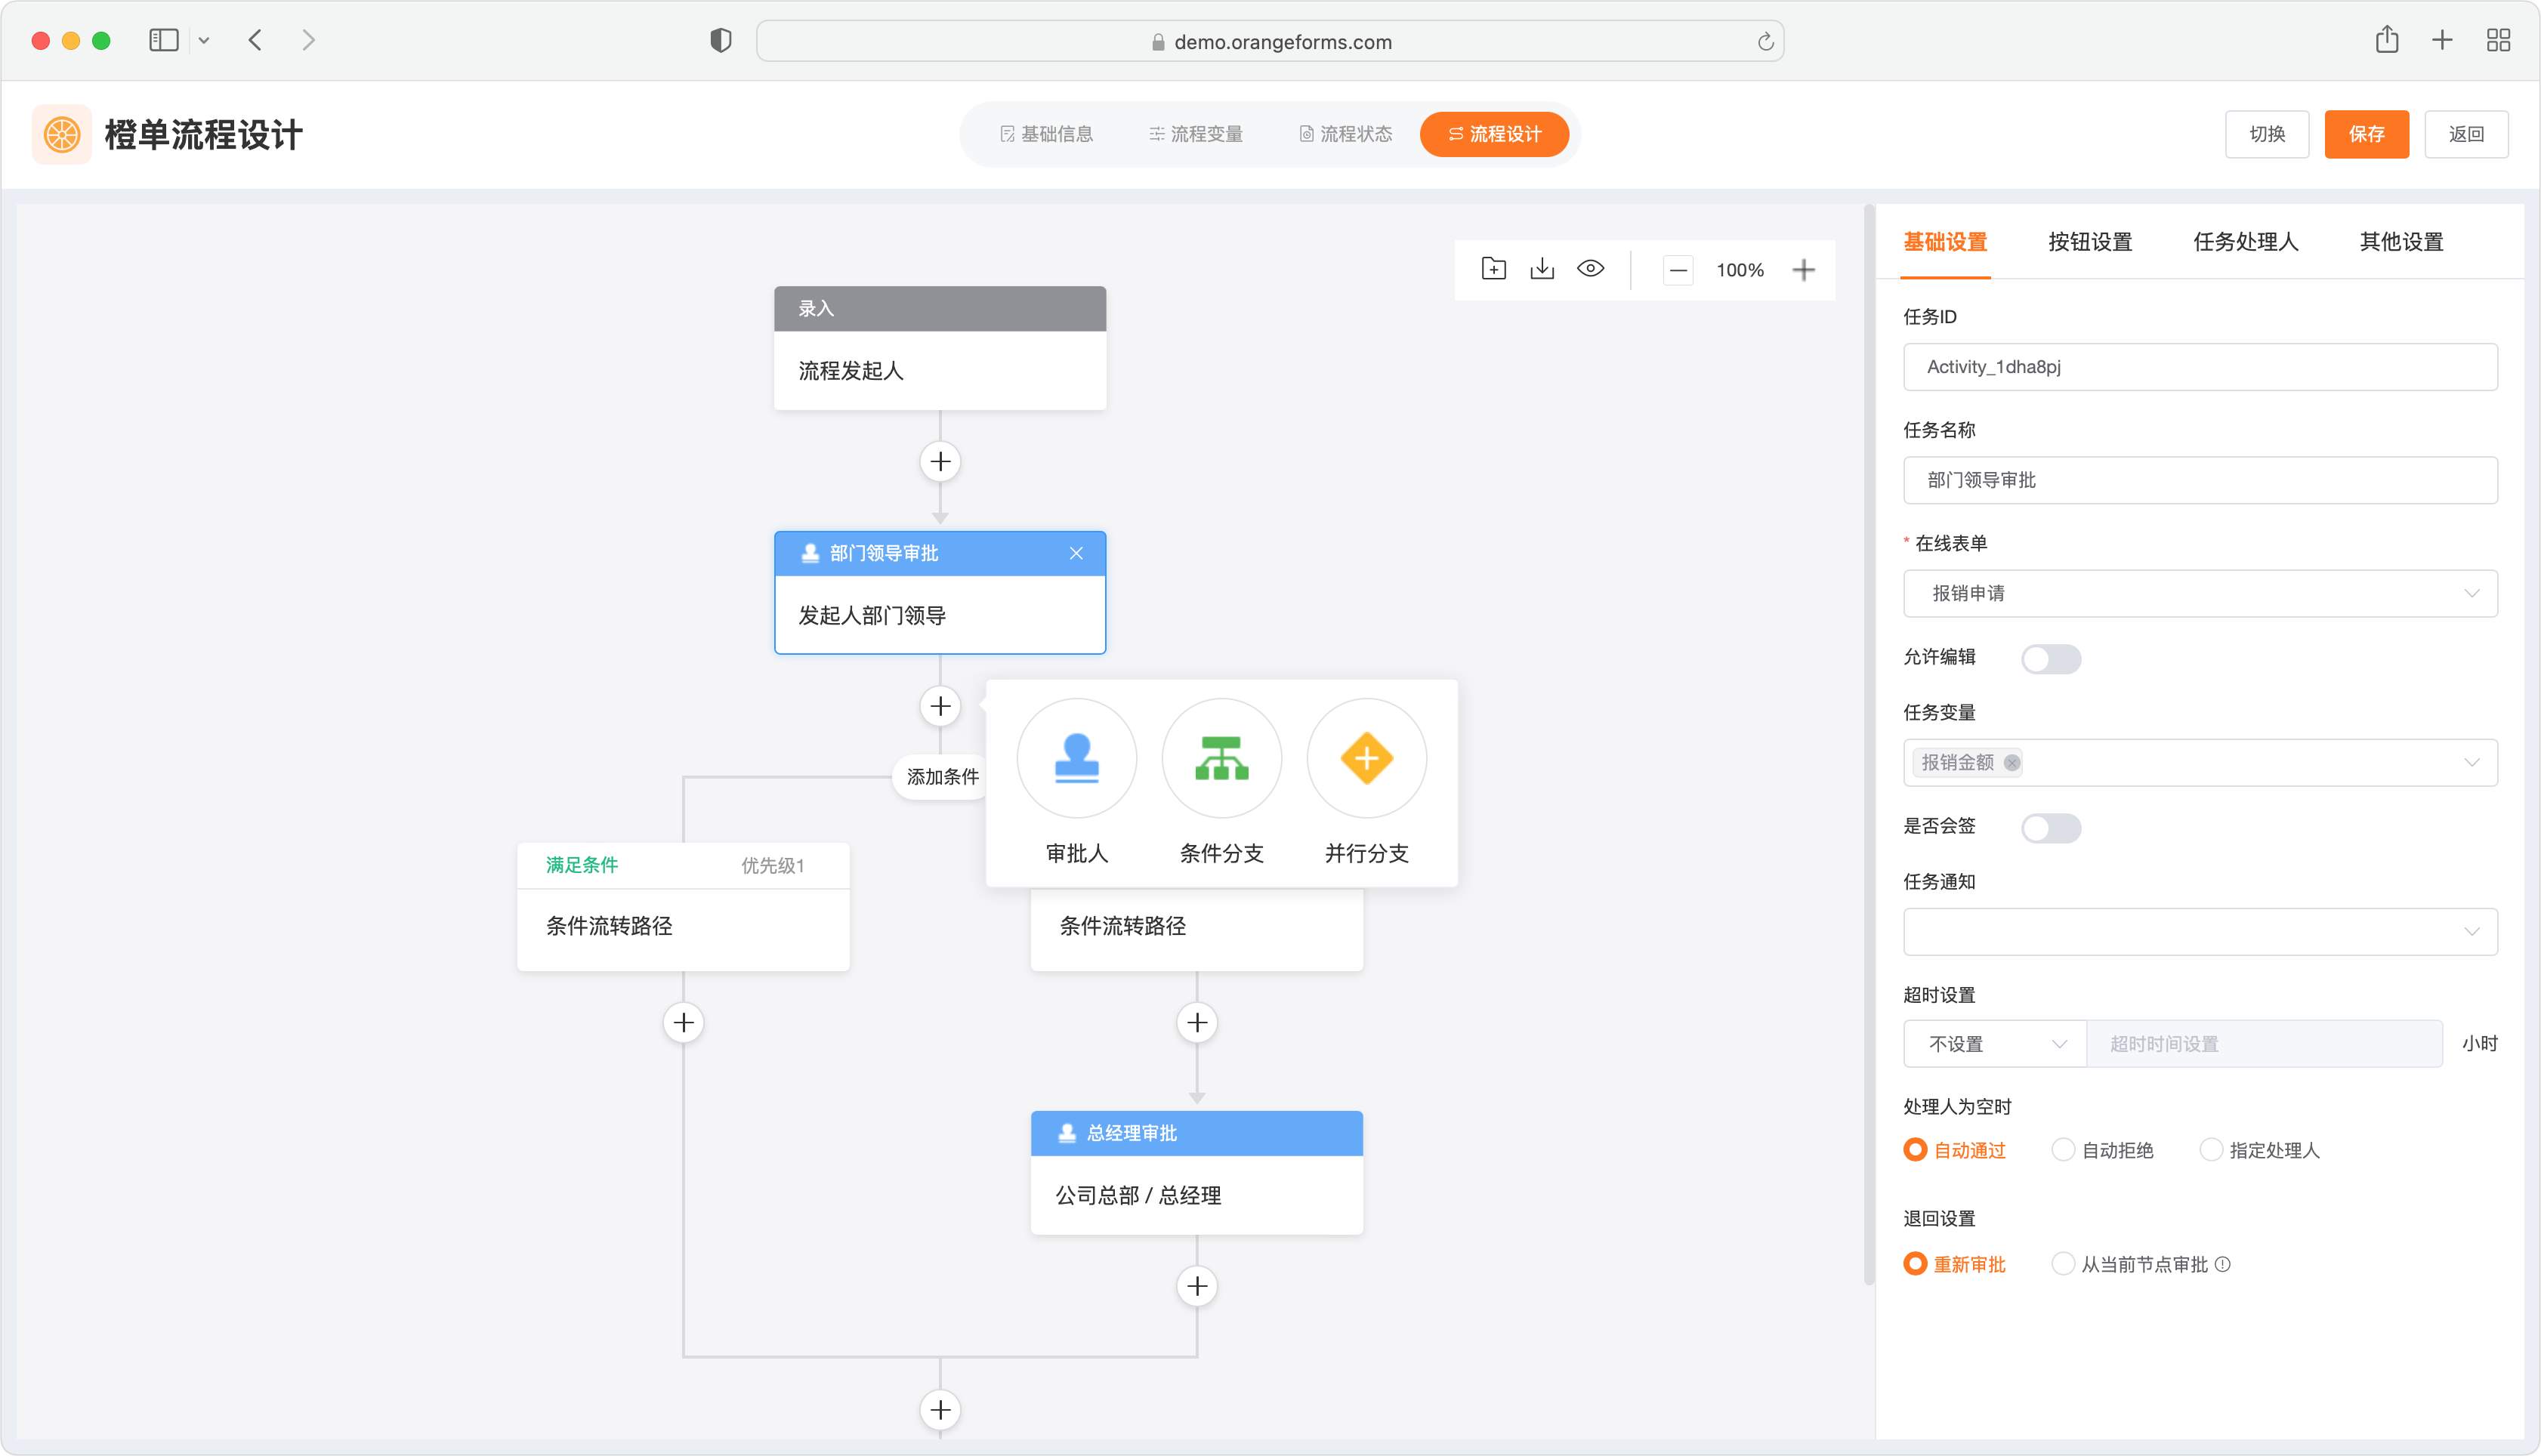The width and height of the screenshot is (2541, 1456).
Task: Choose the 条件分支 branch icon
Action: click(x=1221, y=758)
